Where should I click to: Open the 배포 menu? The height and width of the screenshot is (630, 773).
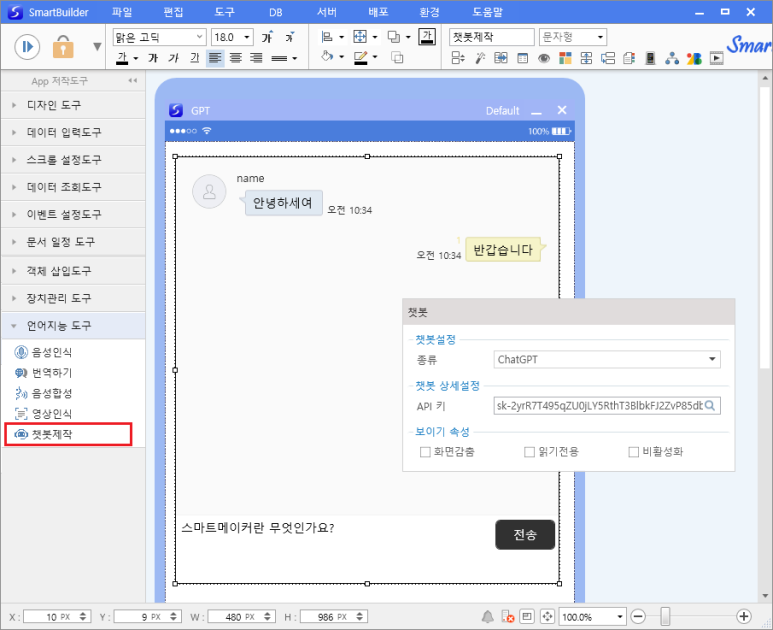[x=378, y=12]
